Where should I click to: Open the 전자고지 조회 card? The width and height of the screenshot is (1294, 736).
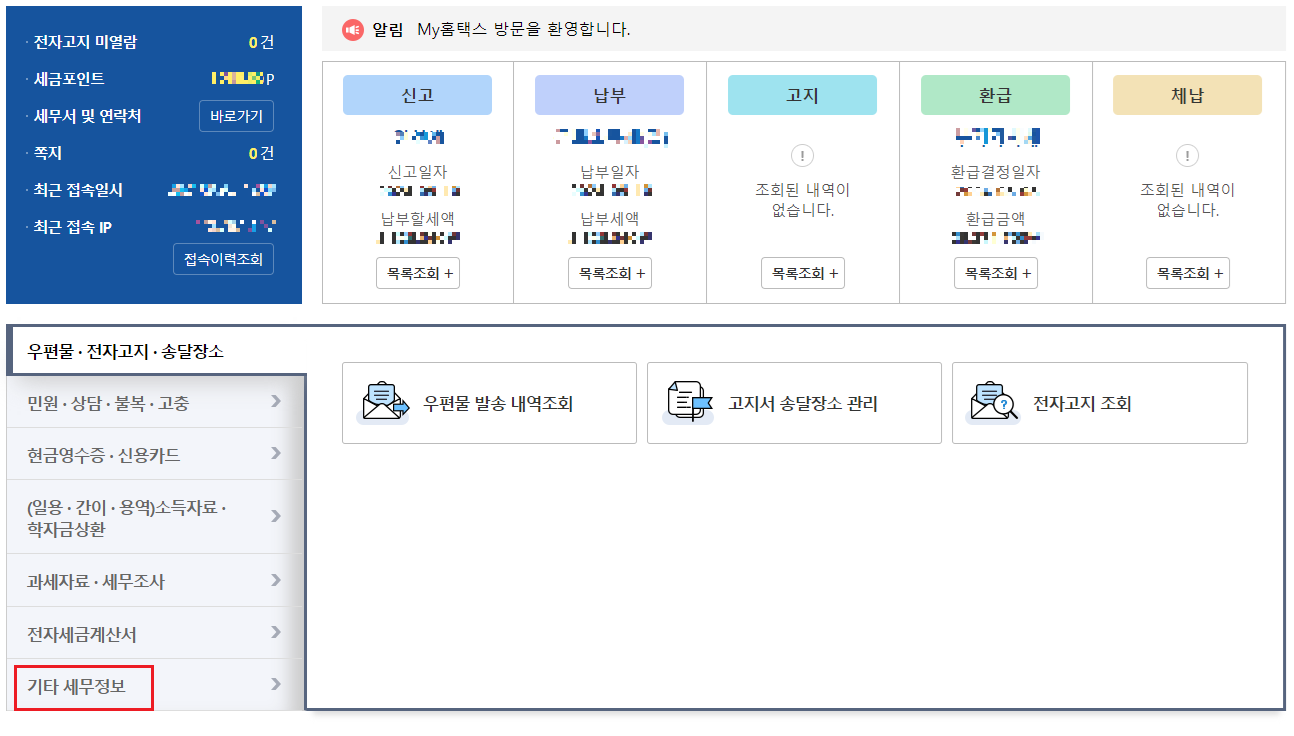1100,403
